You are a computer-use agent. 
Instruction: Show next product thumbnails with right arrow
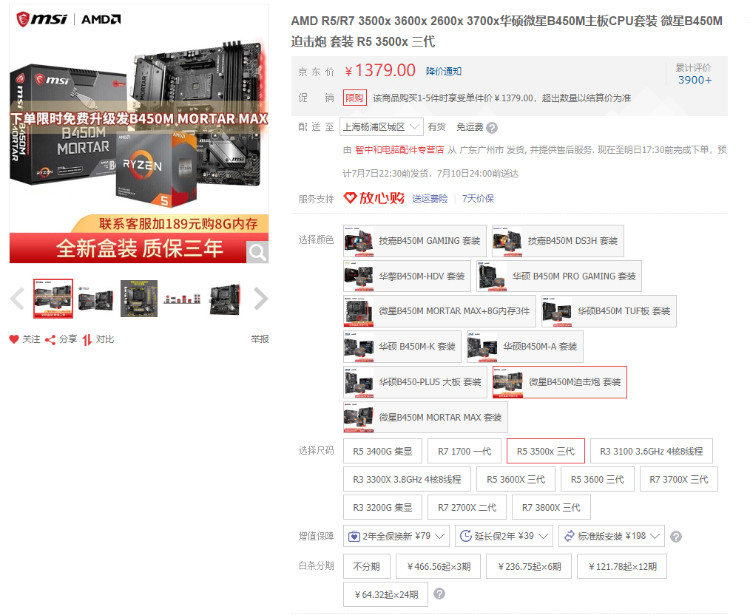click(261, 299)
